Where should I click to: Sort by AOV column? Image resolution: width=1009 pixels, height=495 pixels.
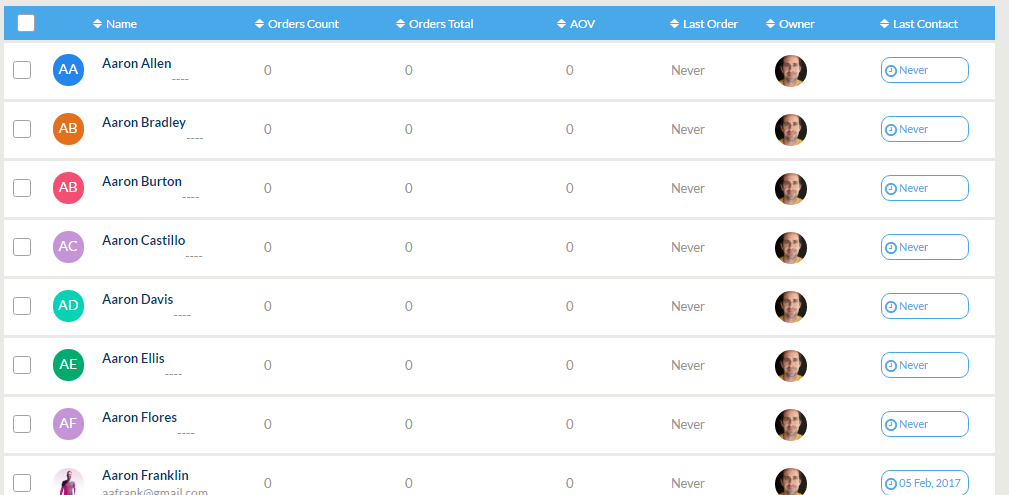(x=576, y=24)
